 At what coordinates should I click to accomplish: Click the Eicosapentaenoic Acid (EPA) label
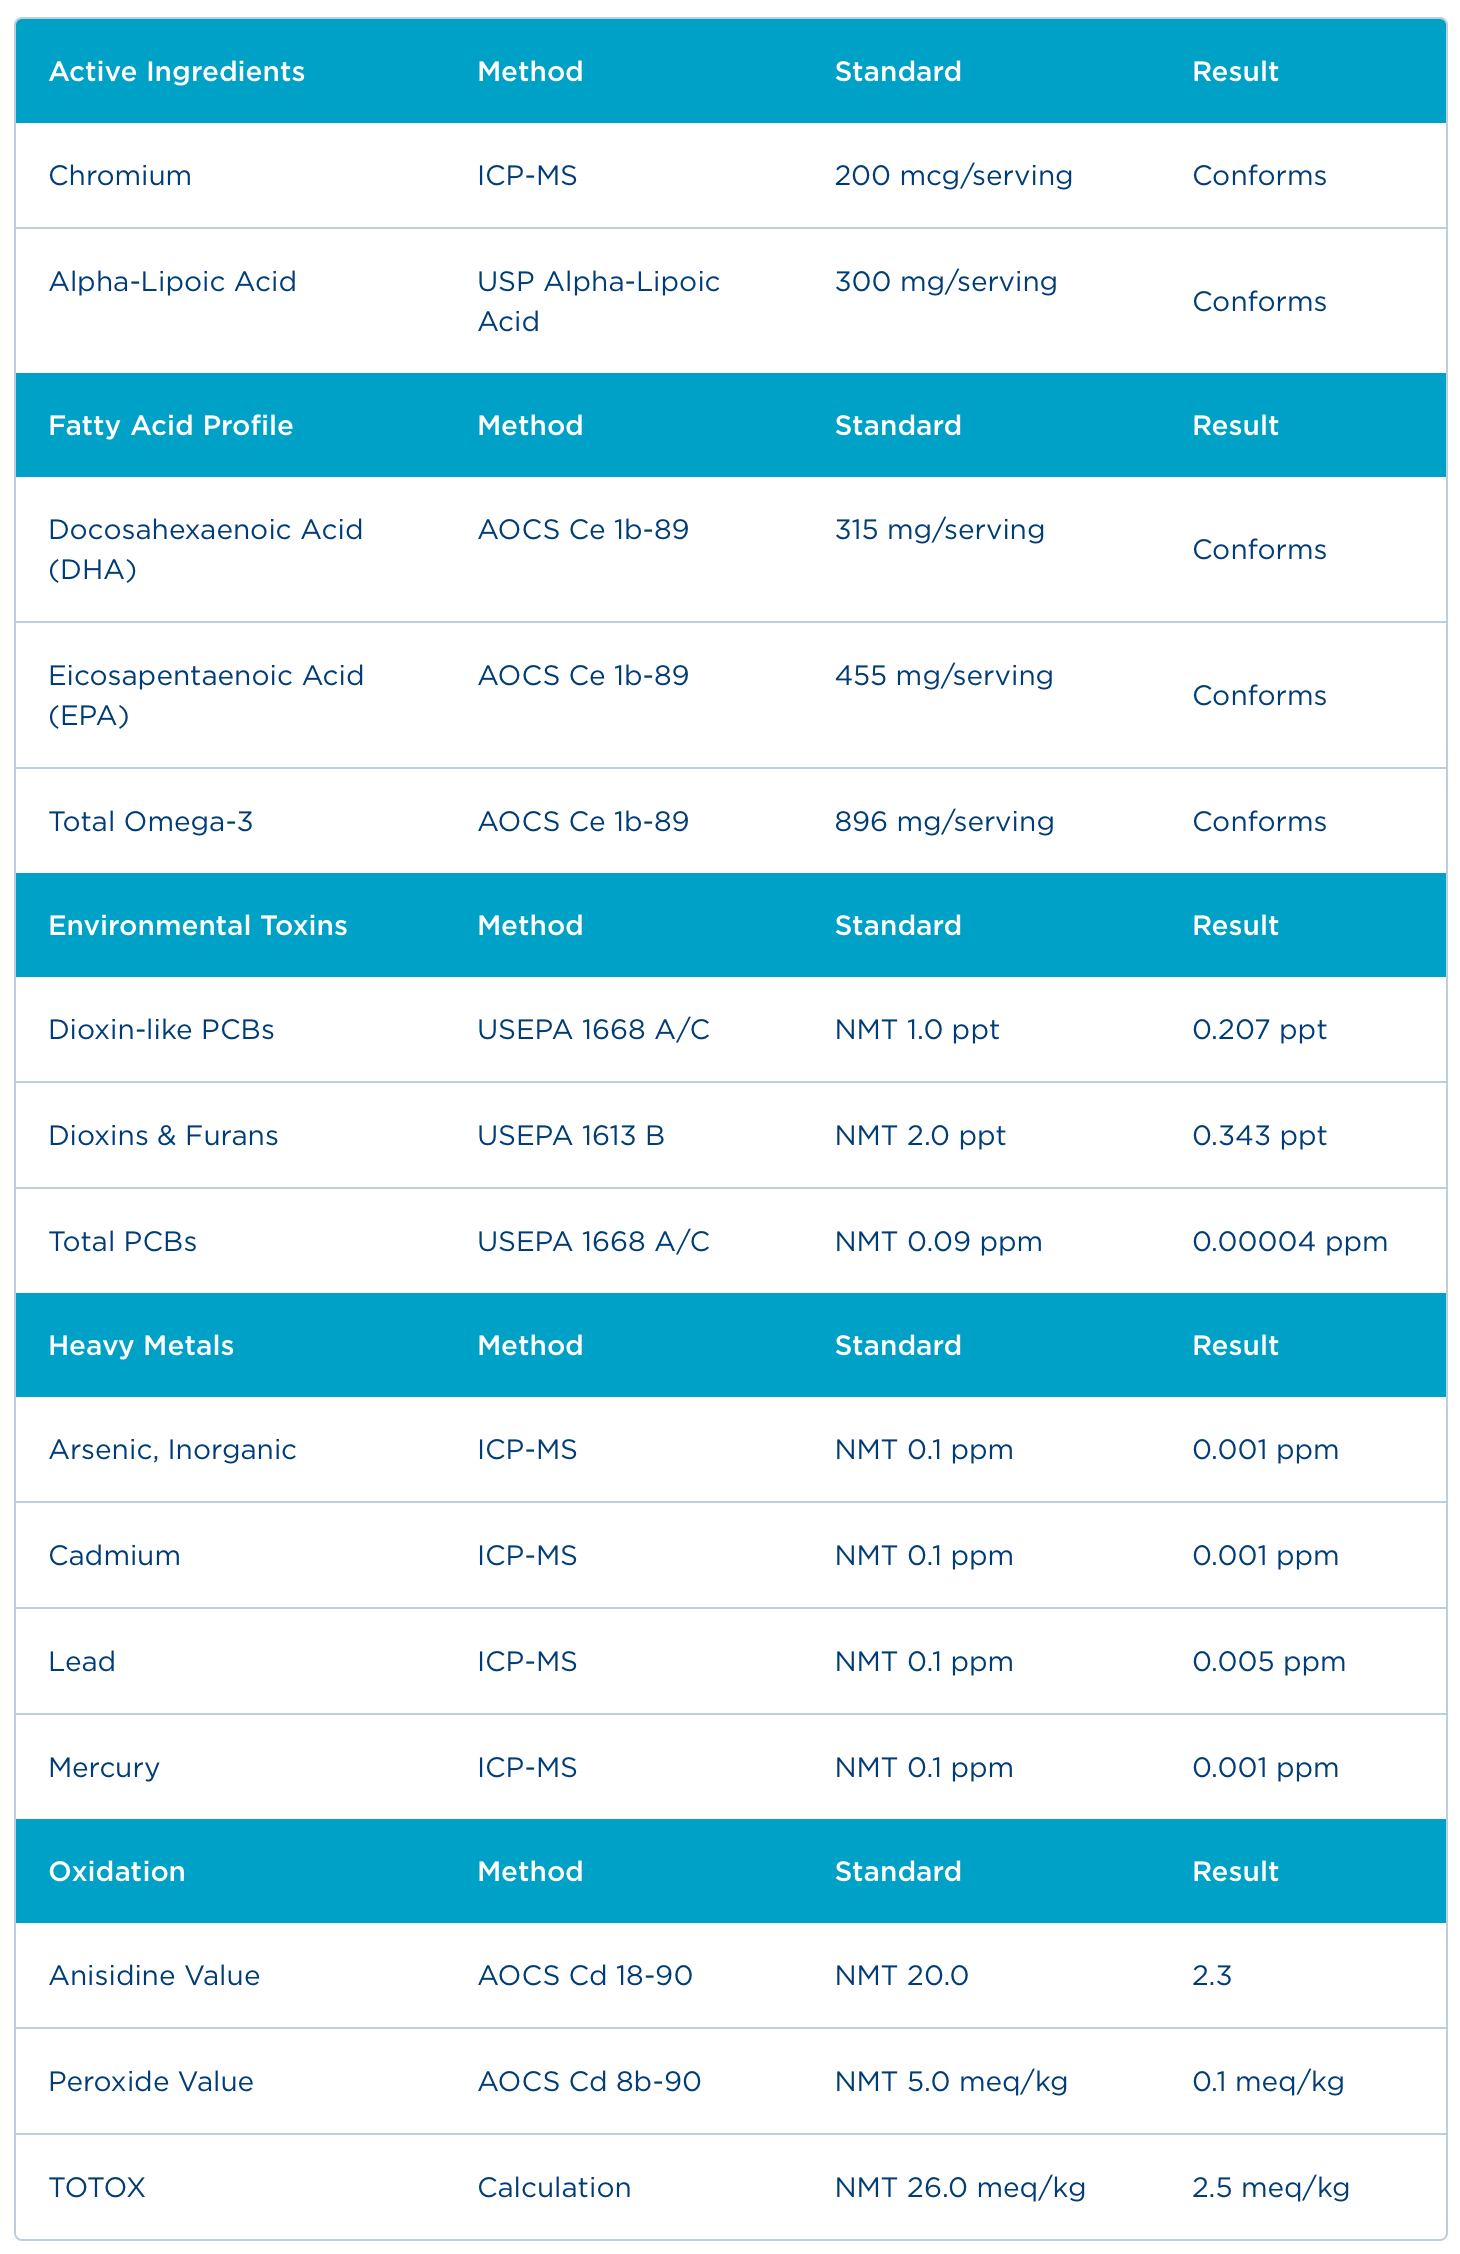coord(205,695)
